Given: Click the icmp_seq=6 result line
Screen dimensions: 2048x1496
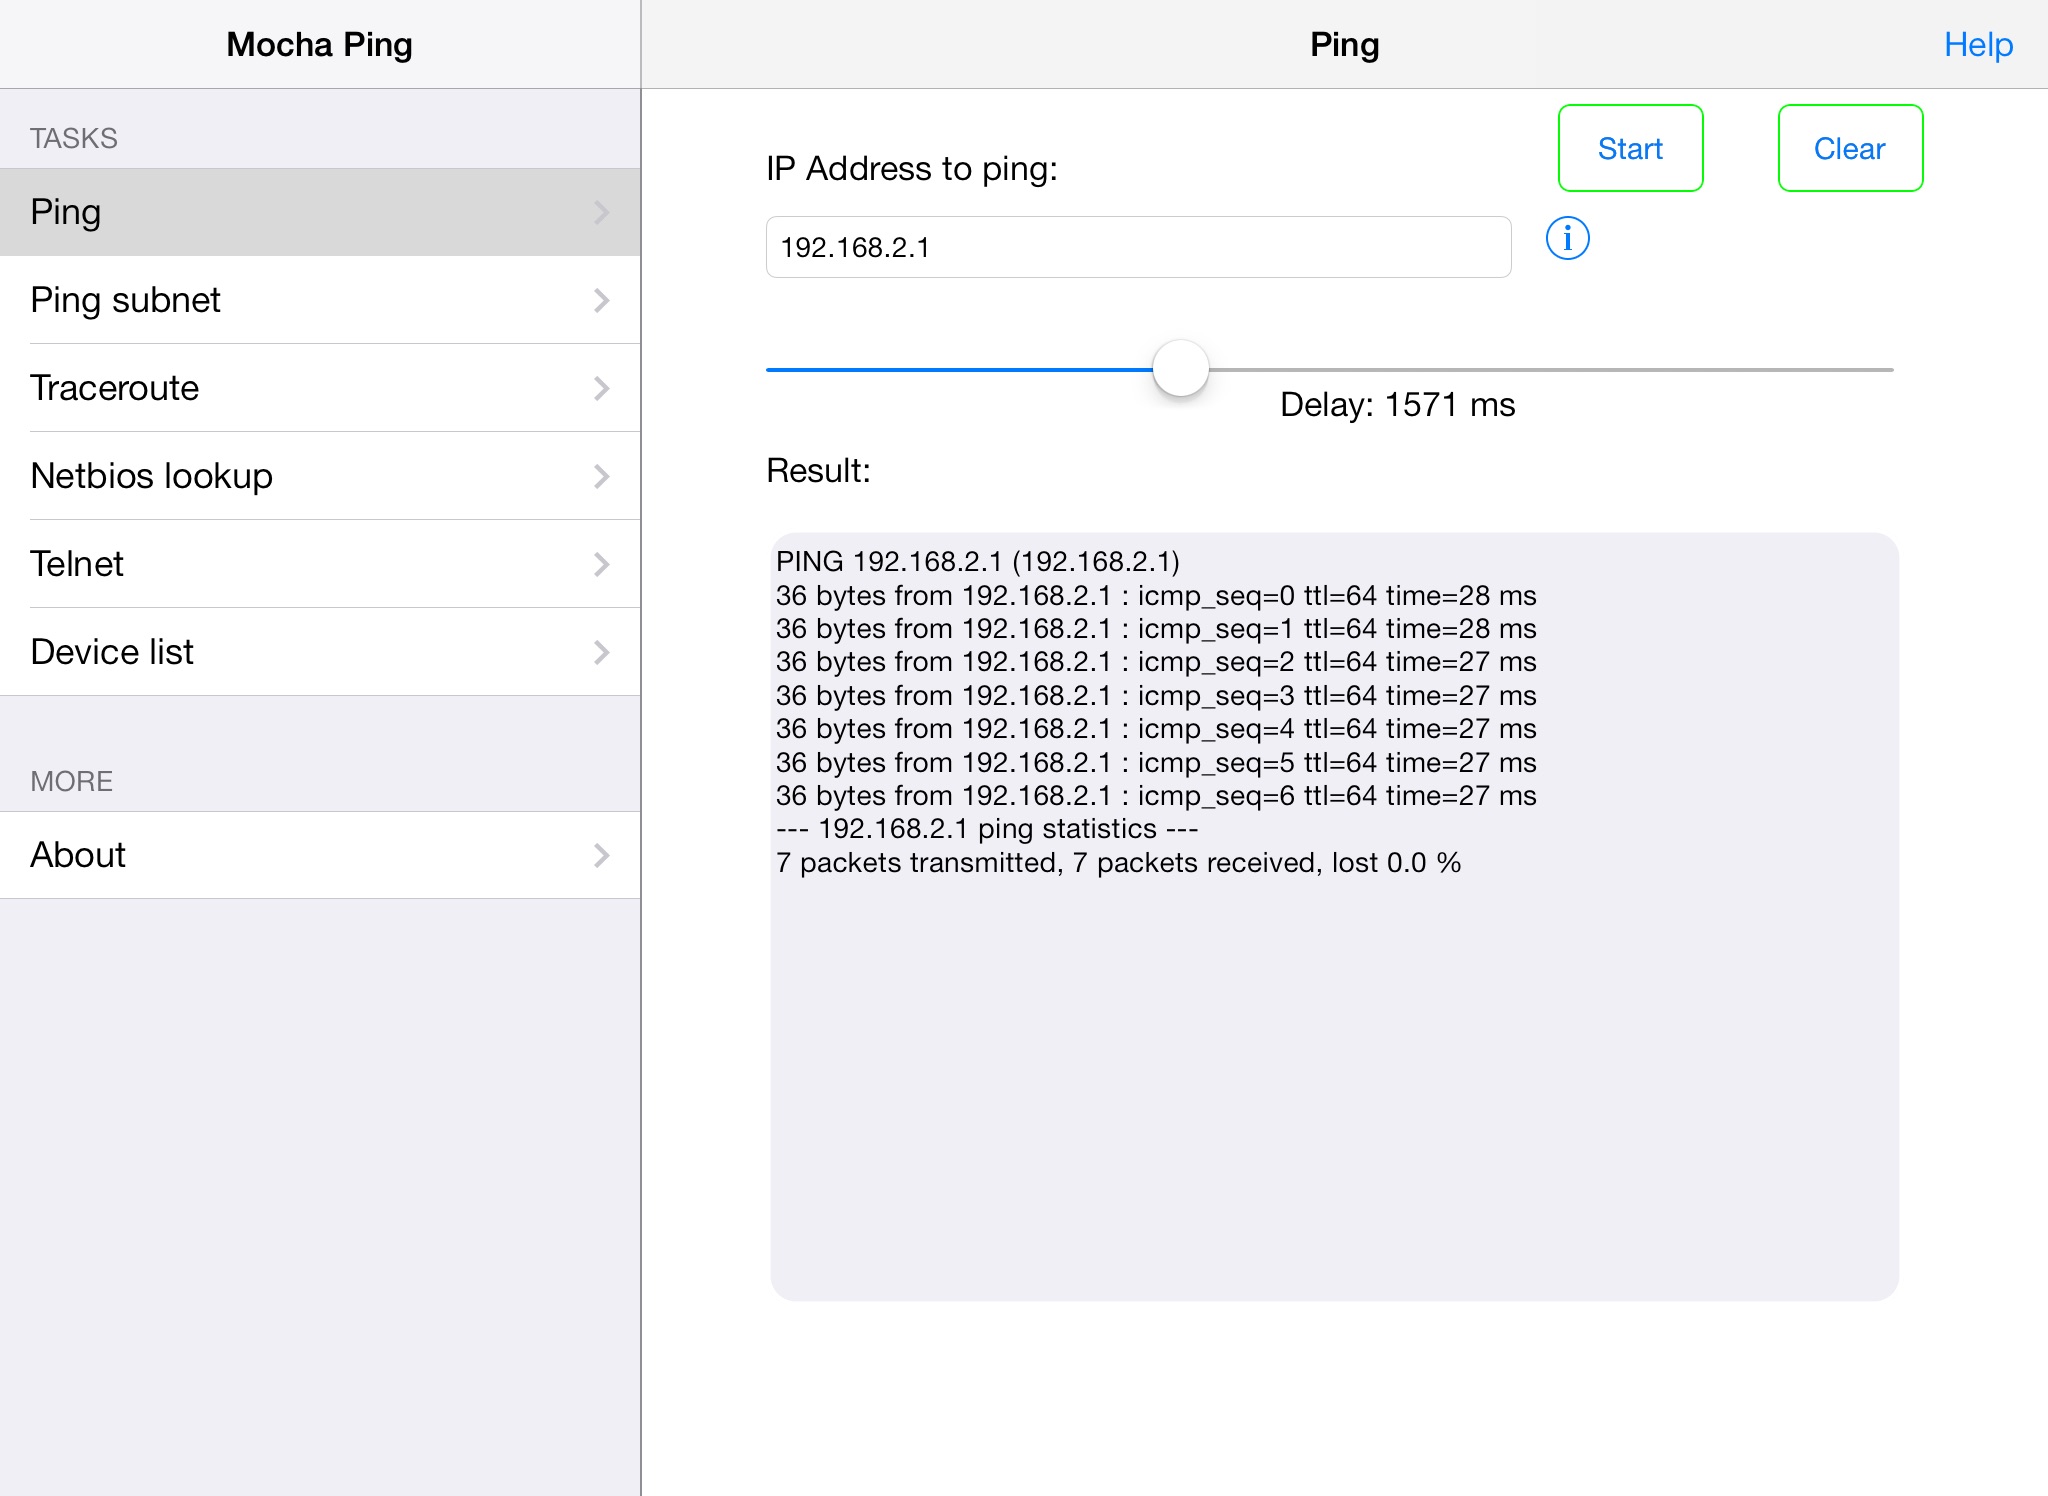Looking at the screenshot, I should tap(1156, 796).
